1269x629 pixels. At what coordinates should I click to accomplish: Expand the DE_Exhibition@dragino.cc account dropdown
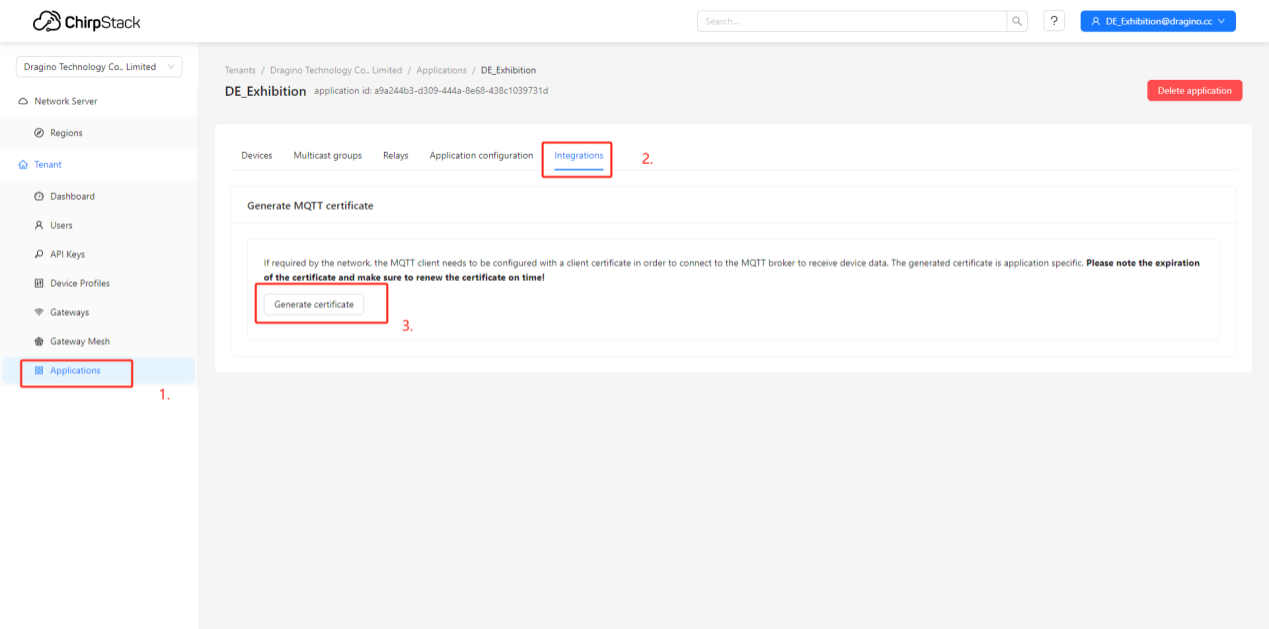1157,20
